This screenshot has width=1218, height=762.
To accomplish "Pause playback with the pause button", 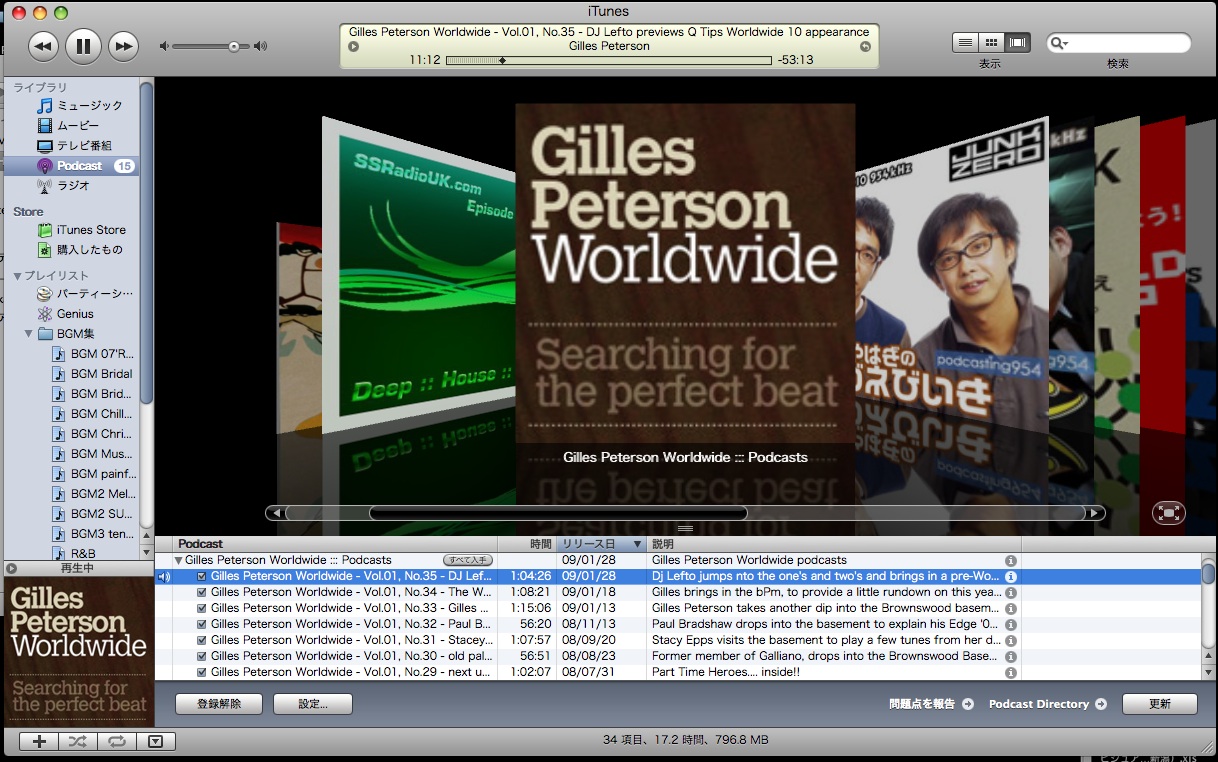I will pos(83,45).
